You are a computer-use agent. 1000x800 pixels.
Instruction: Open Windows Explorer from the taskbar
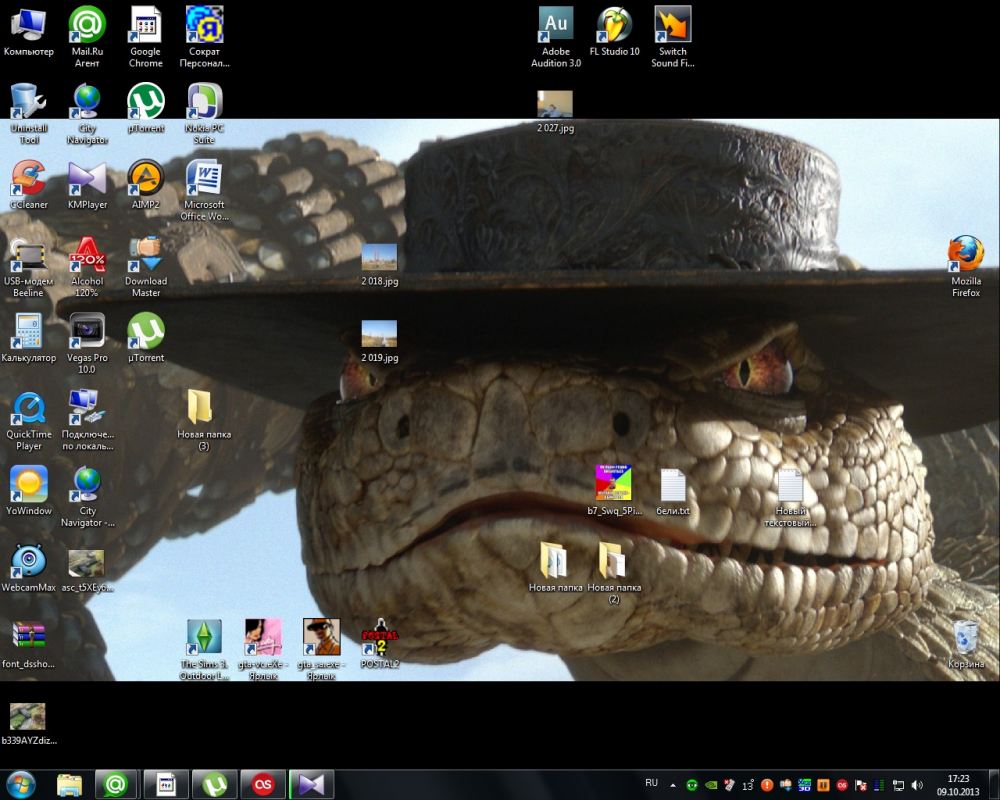(x=69, y=784)
